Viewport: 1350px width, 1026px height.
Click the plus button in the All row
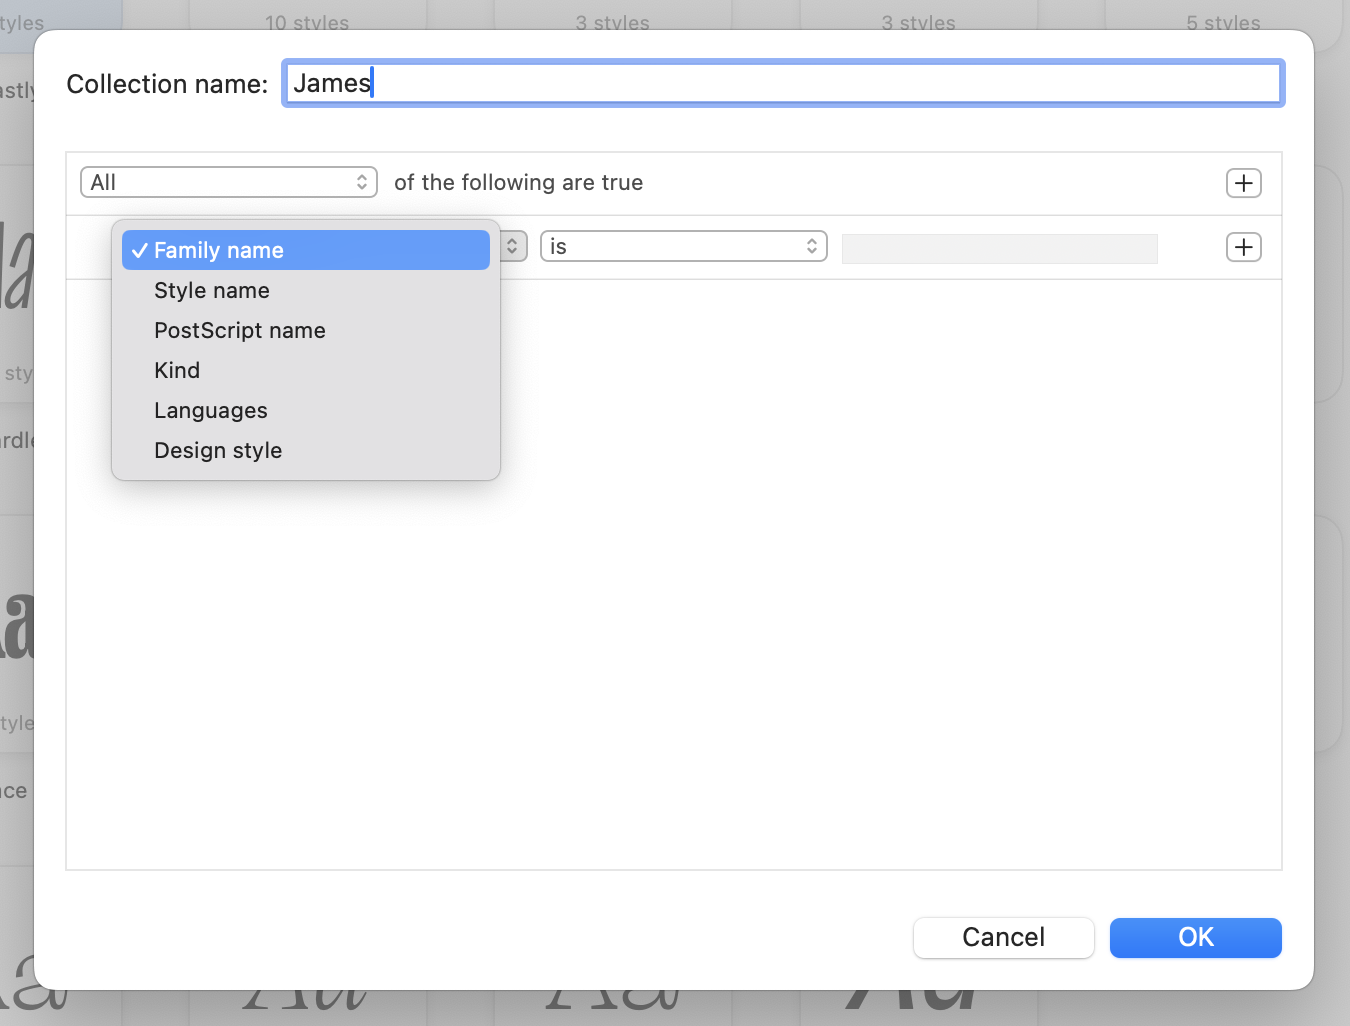coord(1243,183)
